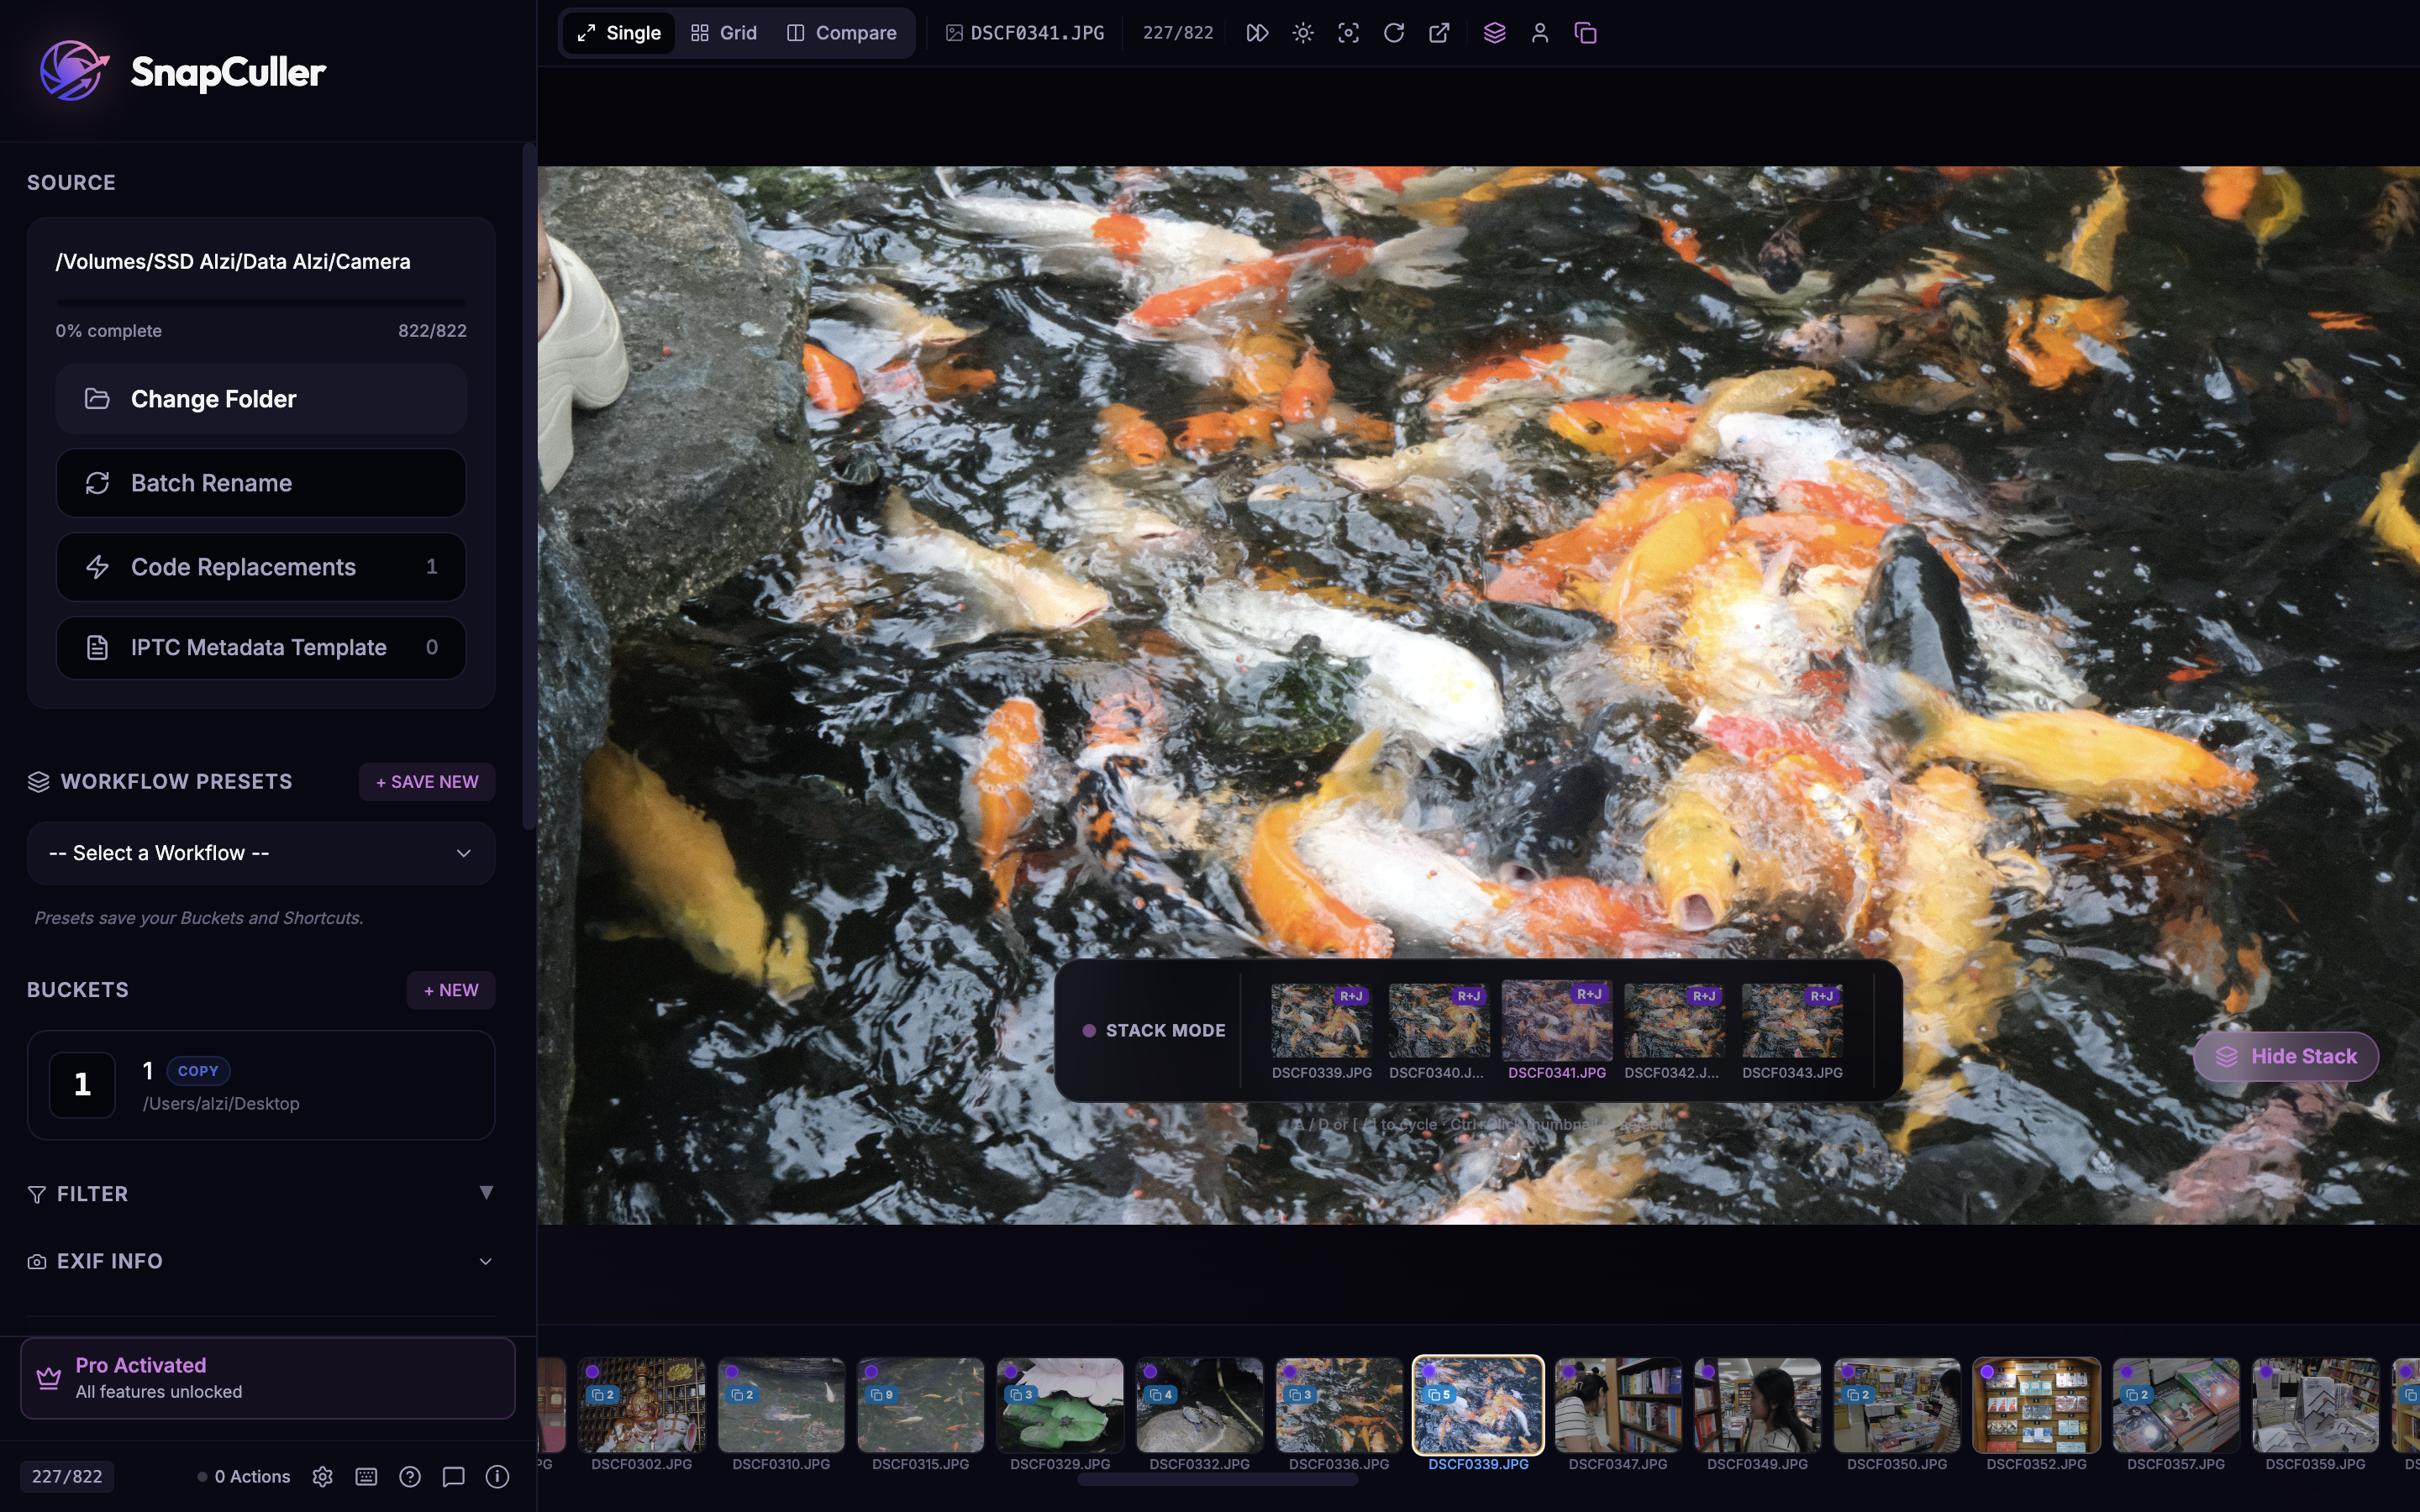Select DSCF0329.JPG filmstrip thumbnail

tap(1060, 1405)
